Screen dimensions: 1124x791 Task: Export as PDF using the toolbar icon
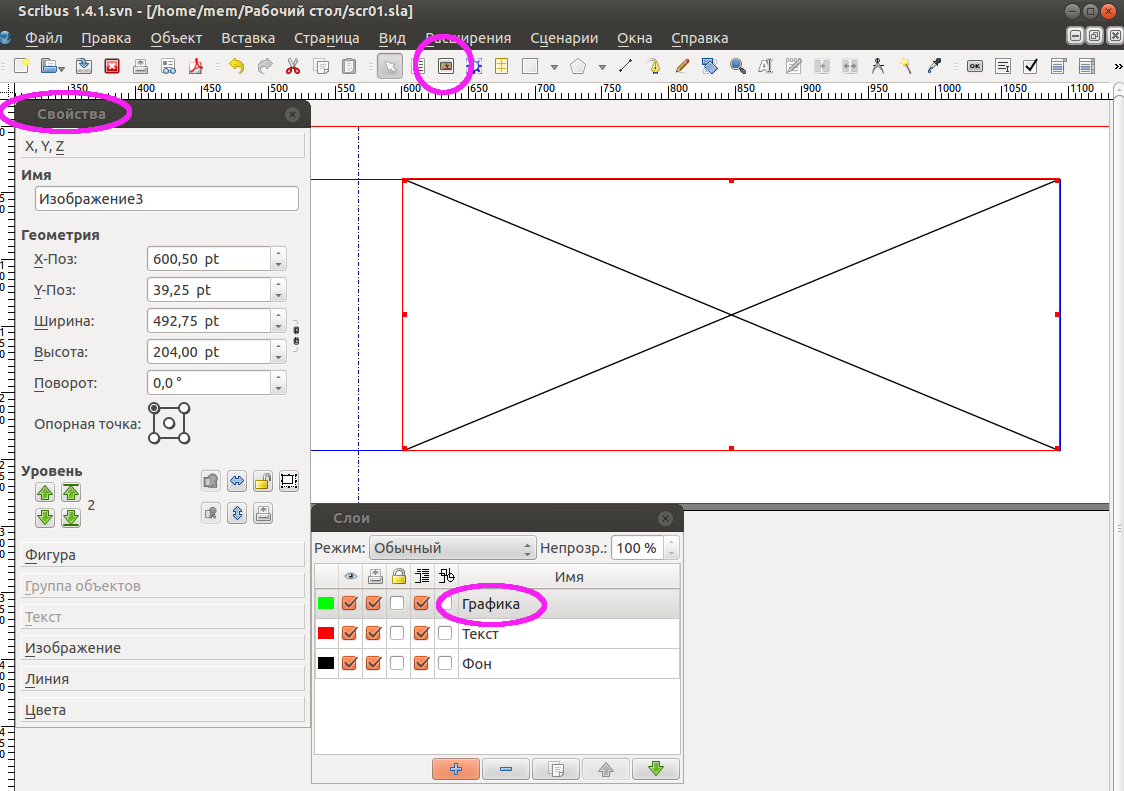pyautogui.click(x=196, y=67)
